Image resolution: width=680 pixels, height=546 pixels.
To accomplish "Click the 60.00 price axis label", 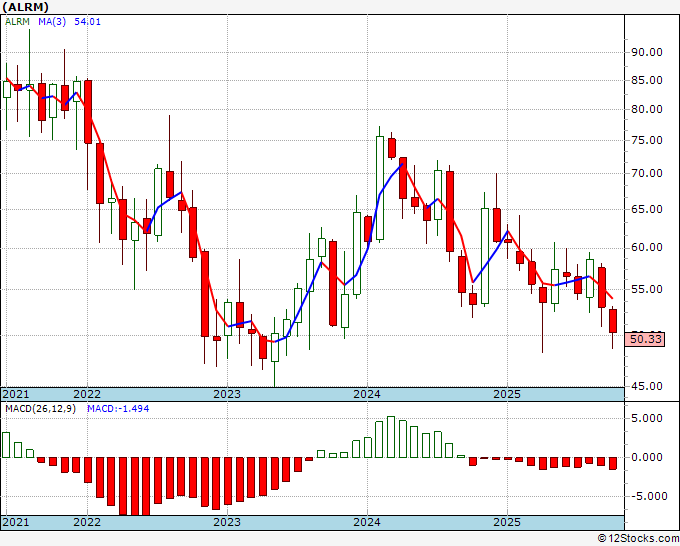I will [x=647, y=247].
